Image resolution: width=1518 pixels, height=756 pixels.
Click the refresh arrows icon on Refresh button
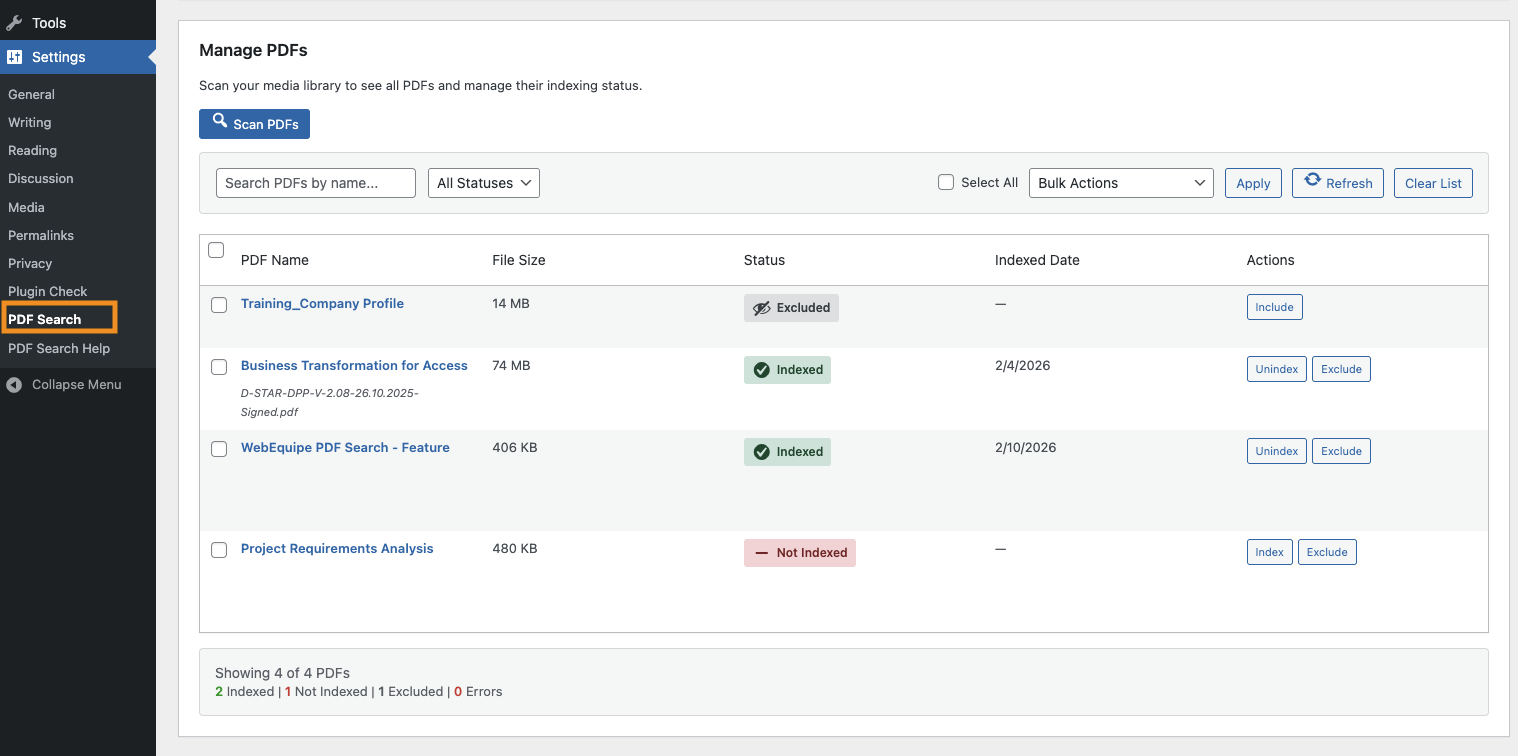click(1313, 182)
